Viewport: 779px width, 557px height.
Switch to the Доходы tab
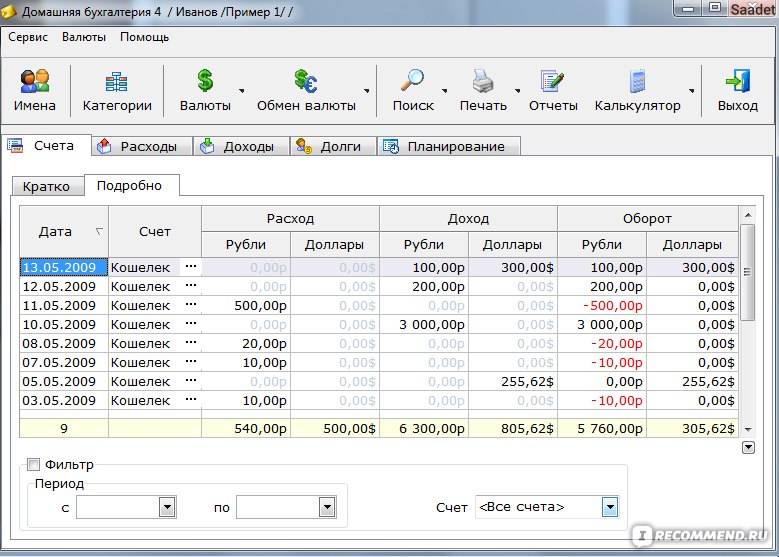[x=241, y=147]
